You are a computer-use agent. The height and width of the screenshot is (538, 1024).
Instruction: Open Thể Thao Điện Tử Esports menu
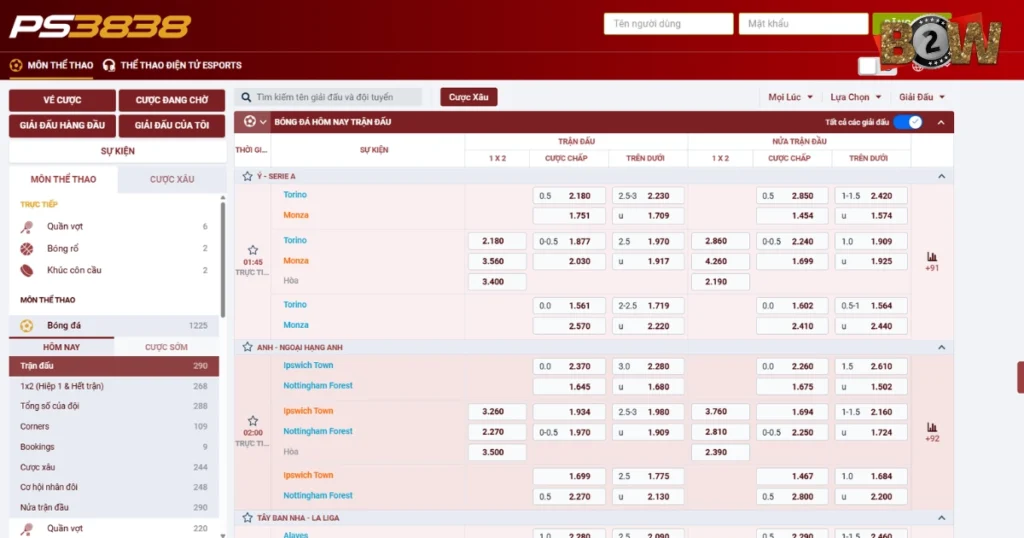point(172,65)
